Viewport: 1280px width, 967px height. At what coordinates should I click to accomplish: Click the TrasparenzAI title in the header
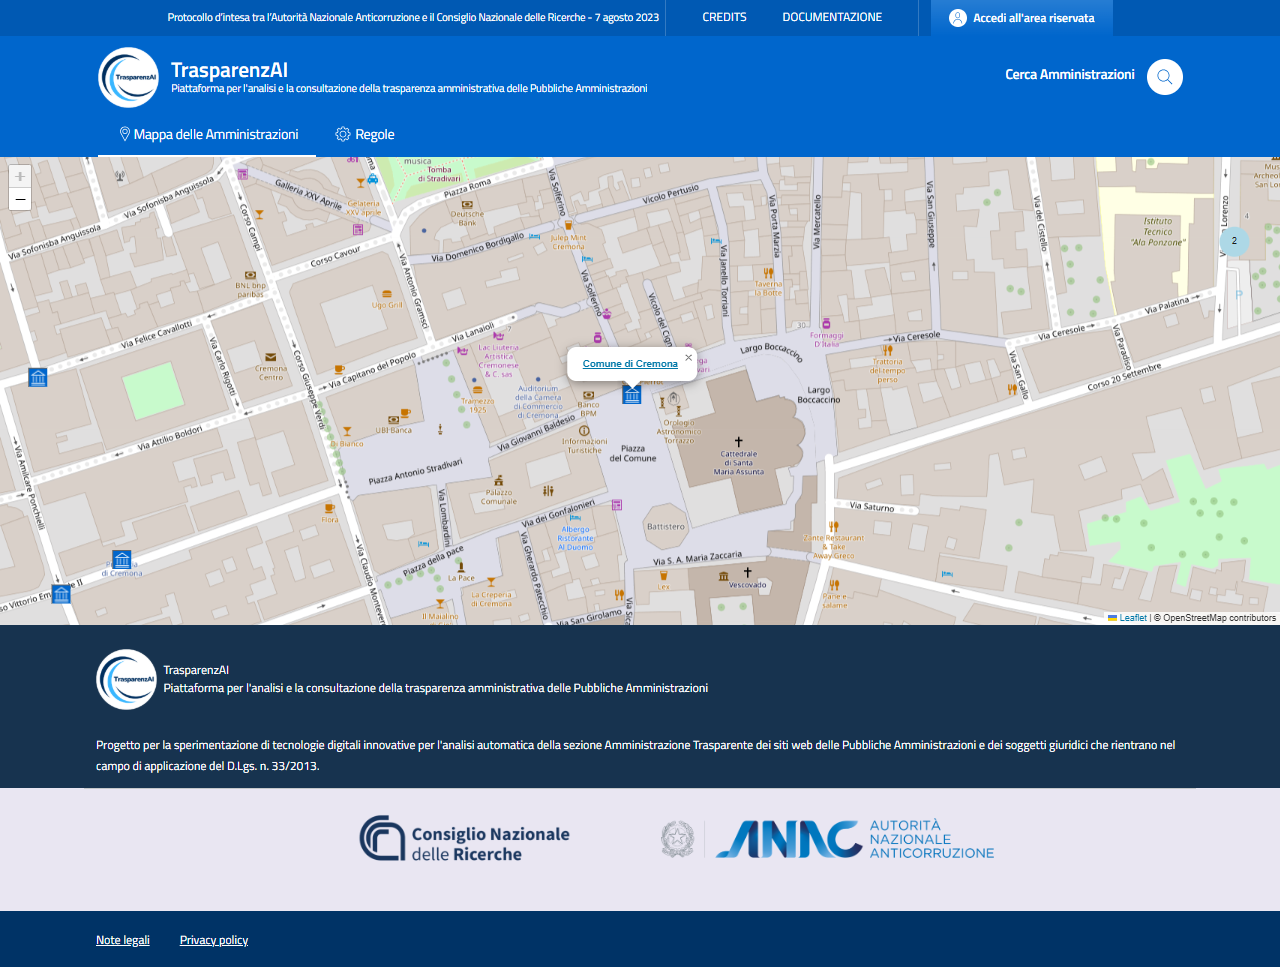tap(229, 70)
